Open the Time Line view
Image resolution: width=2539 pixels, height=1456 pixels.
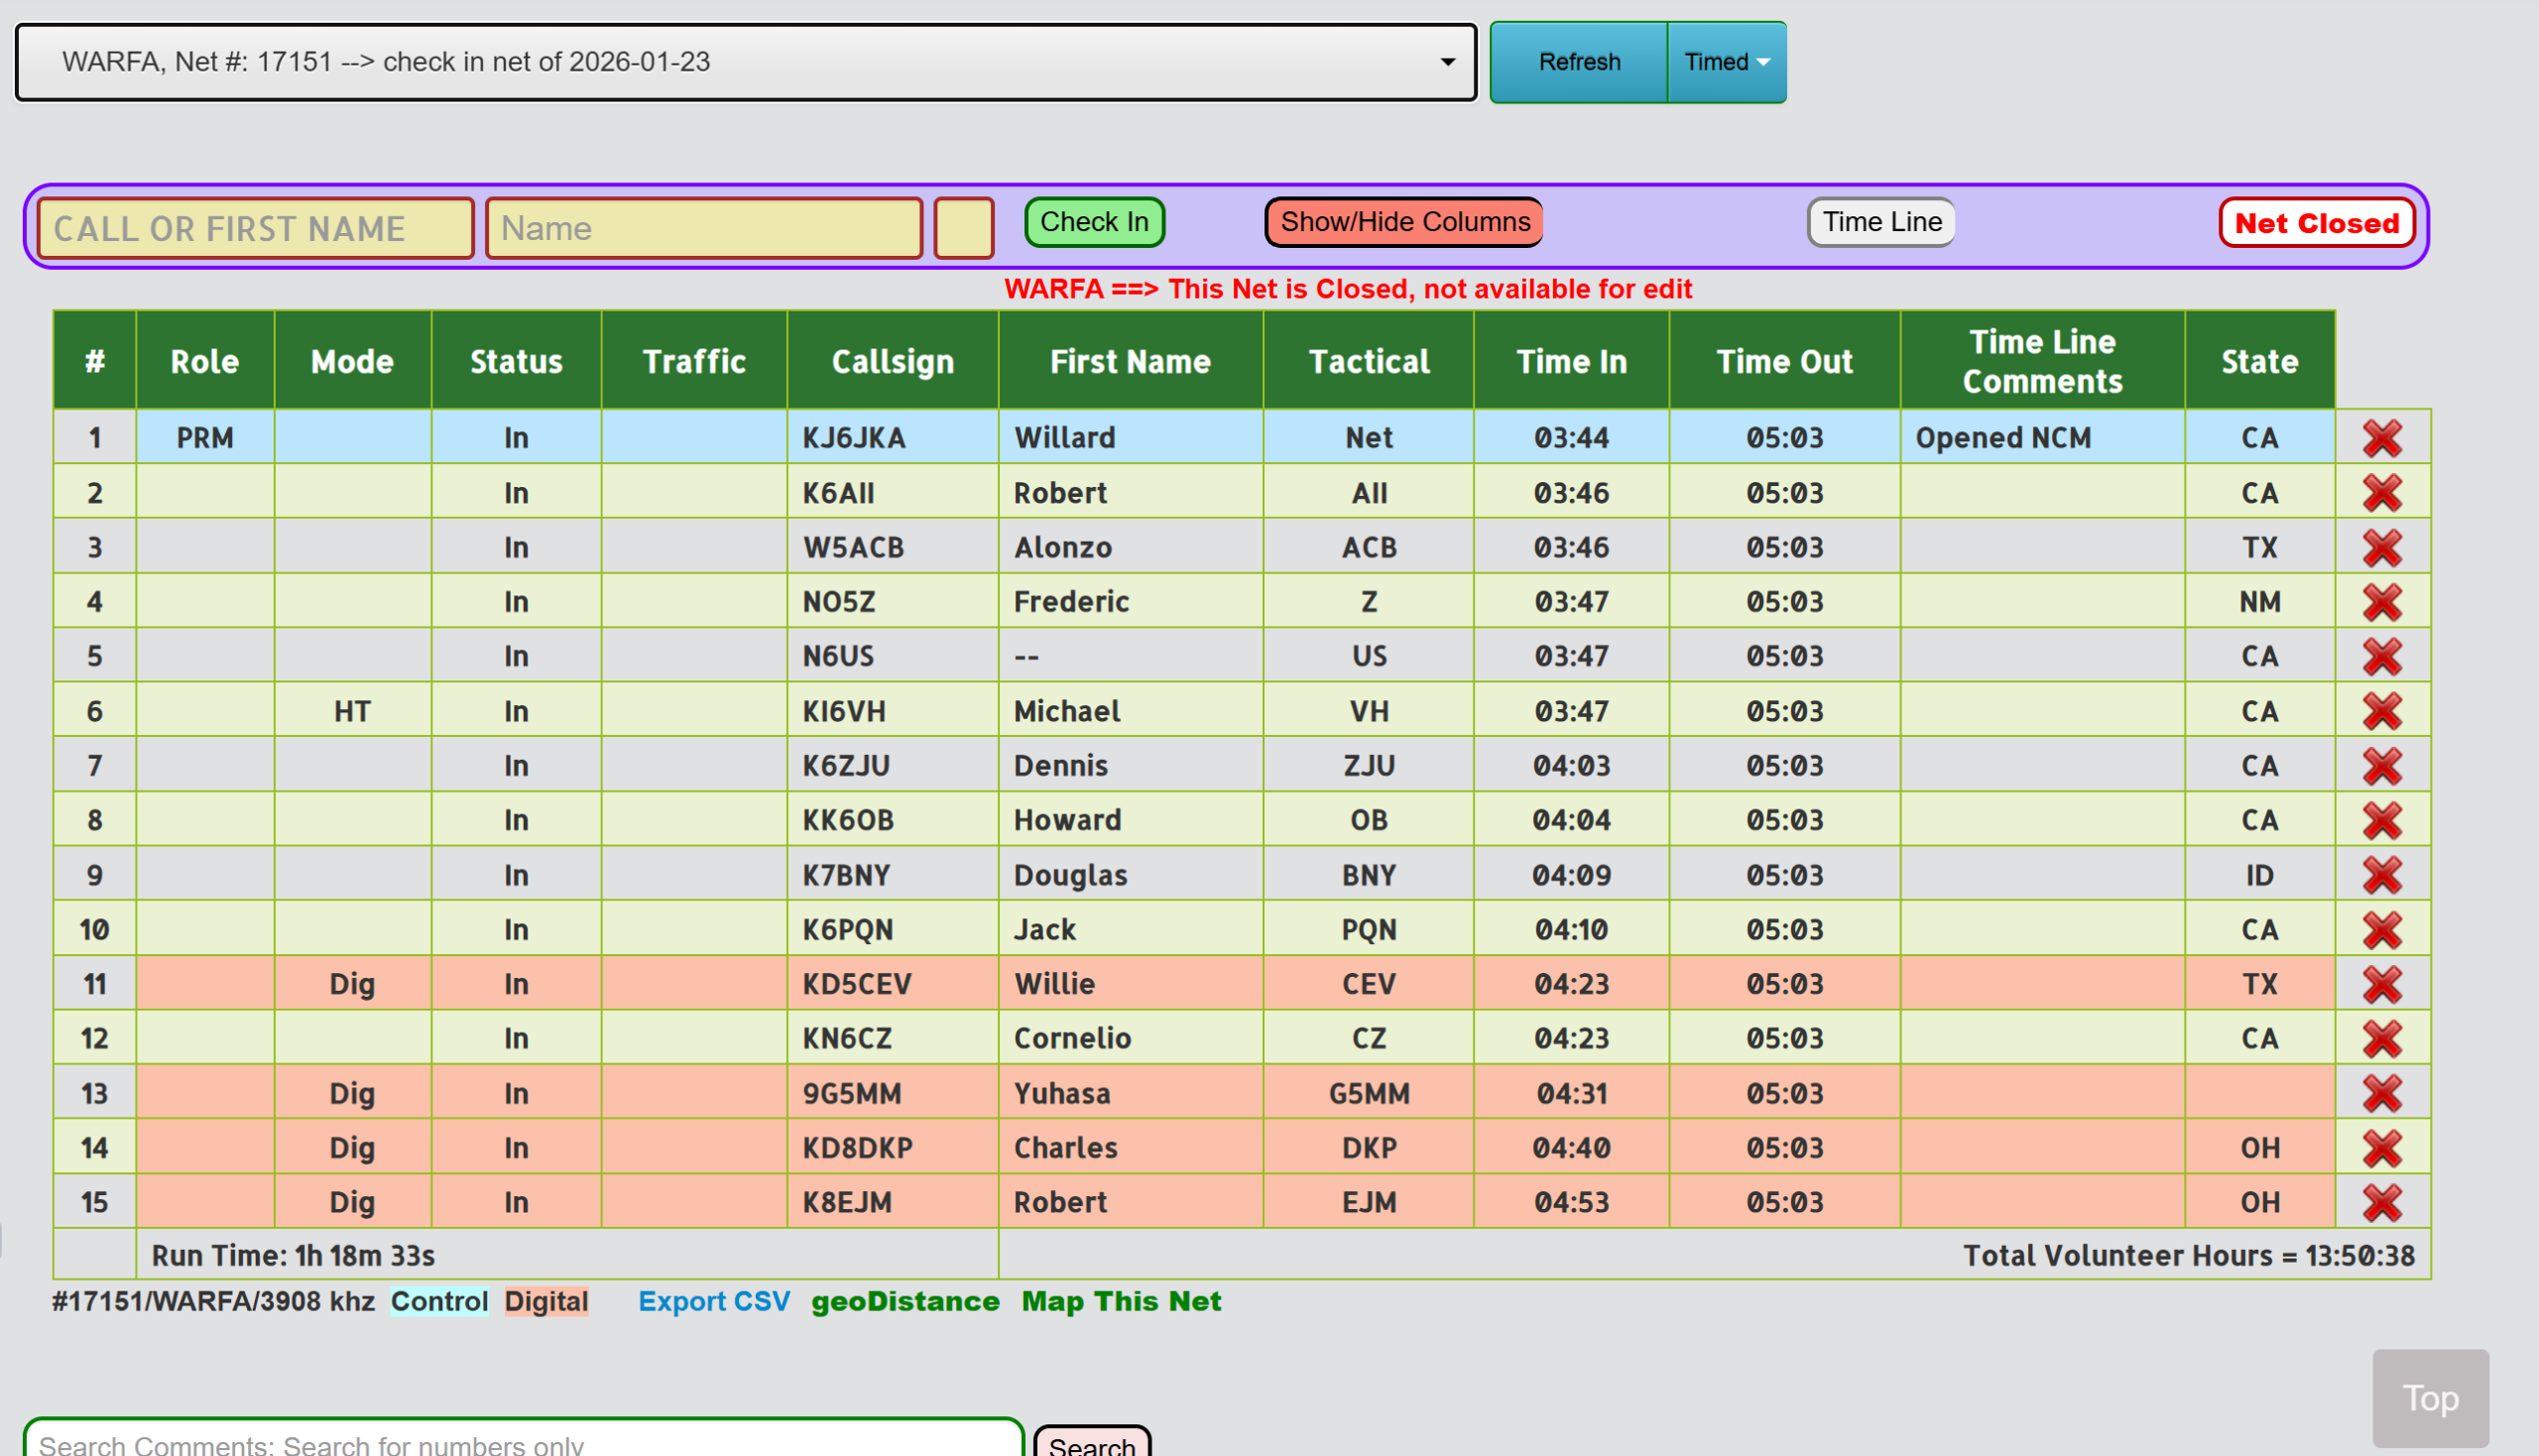(1881, 222)
